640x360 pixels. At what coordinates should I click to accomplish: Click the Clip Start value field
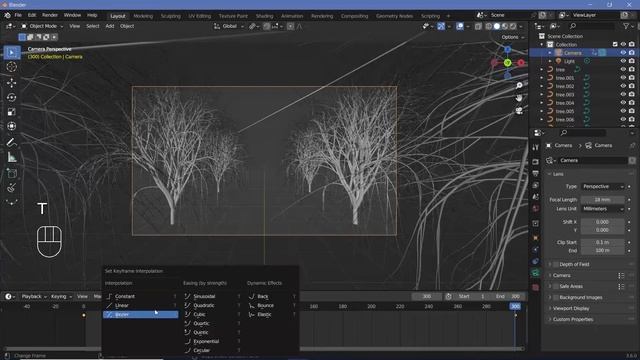(x=603, y=242)
